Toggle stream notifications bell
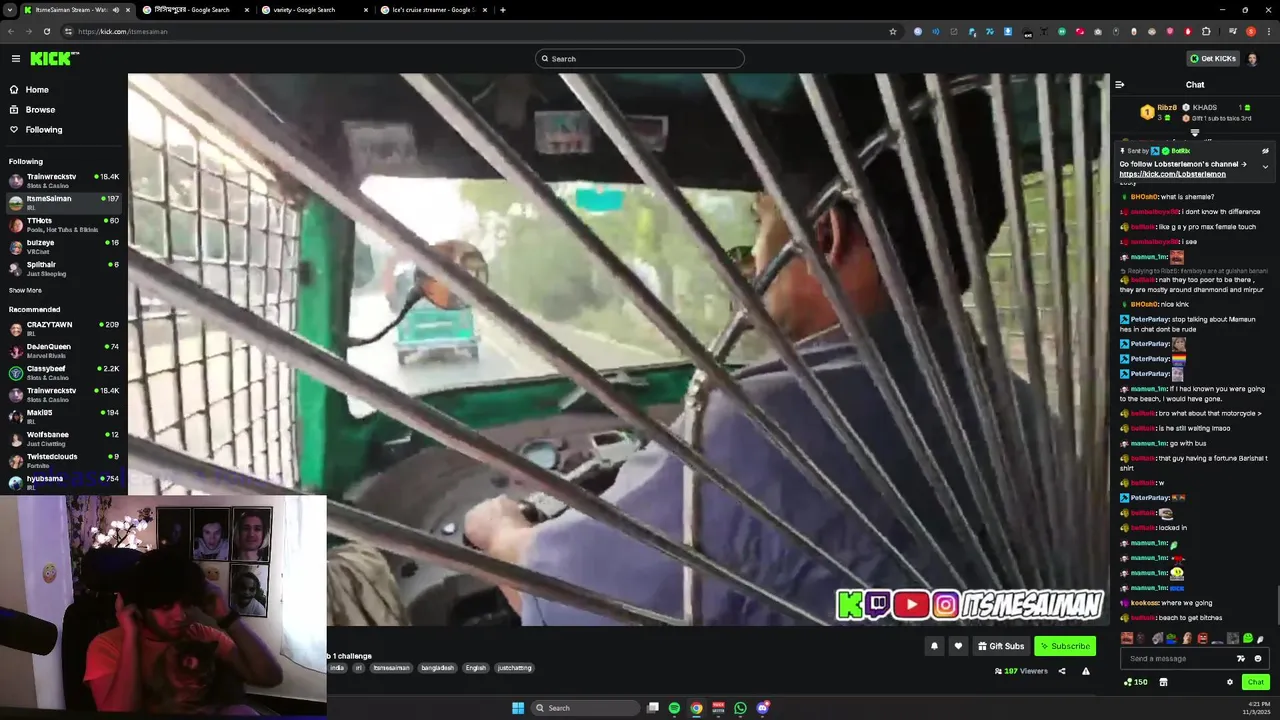This screenshot has width=1280, height=720. click(934, 646)
